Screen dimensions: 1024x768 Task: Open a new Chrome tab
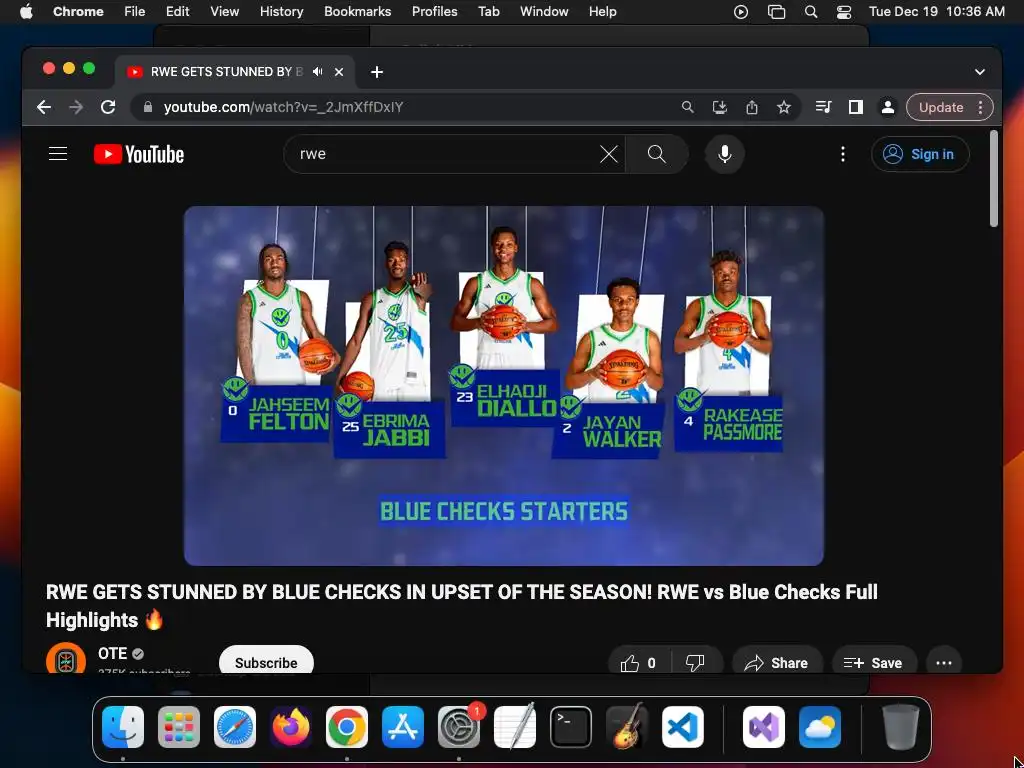click(x=377, y=72)
